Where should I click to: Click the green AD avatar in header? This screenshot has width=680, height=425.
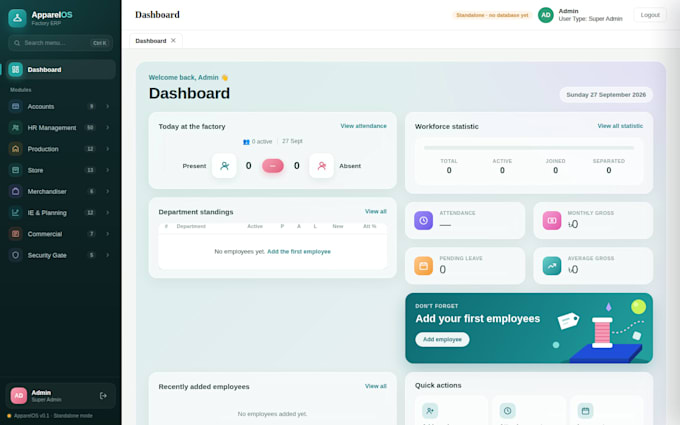[x=546, y=15]
